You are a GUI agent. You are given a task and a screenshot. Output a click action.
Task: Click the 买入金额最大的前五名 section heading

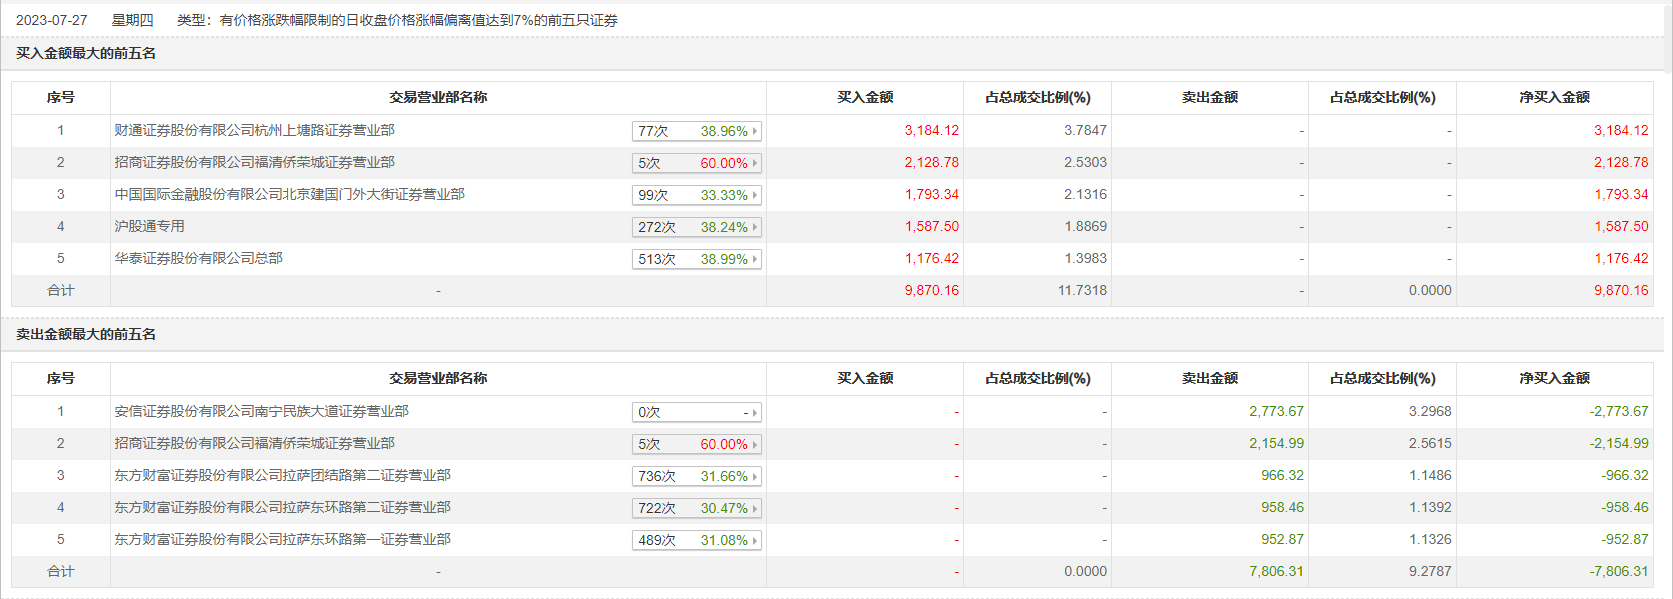coord(86,53)
